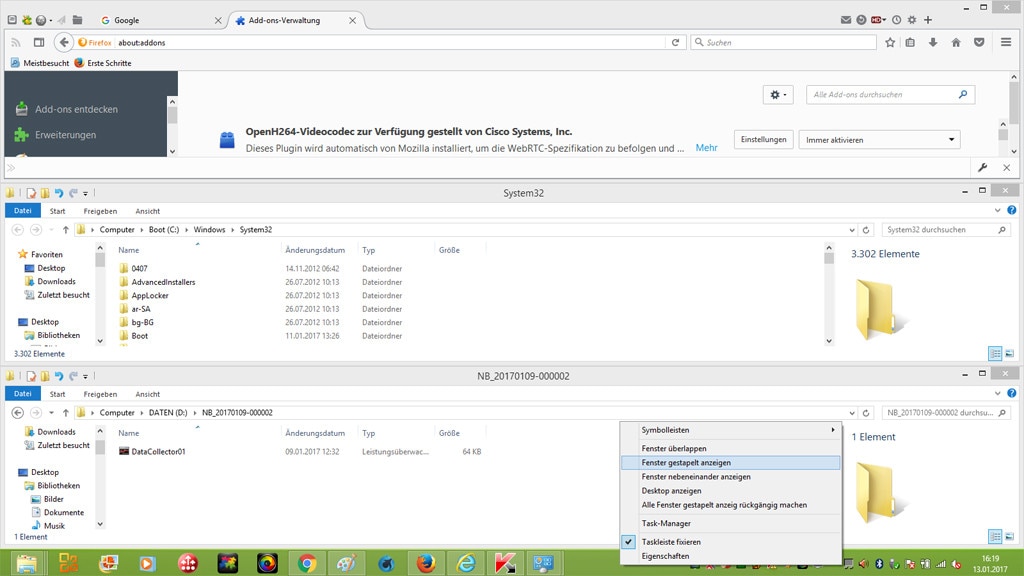Screen dimensions: 1024x576
Task: Open Internet Explorer from taskbar
Action: 465,563
